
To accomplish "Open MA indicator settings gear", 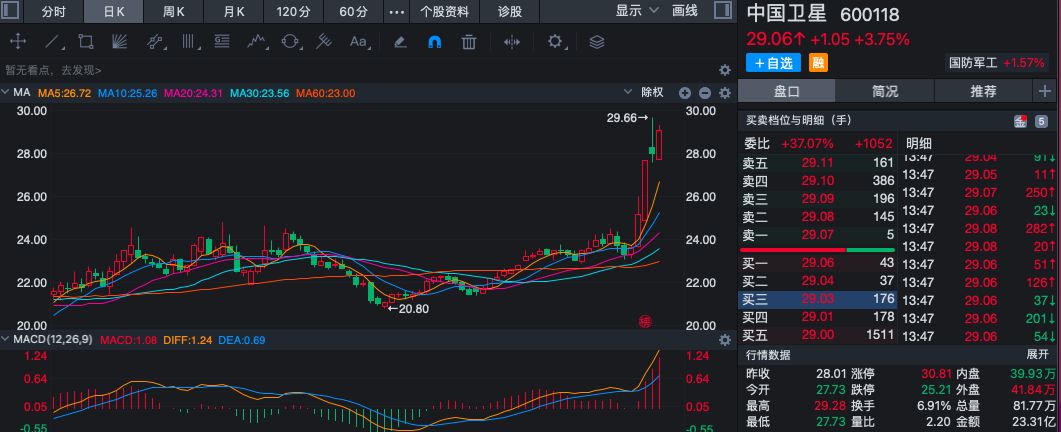I will (x=725, y=93).
